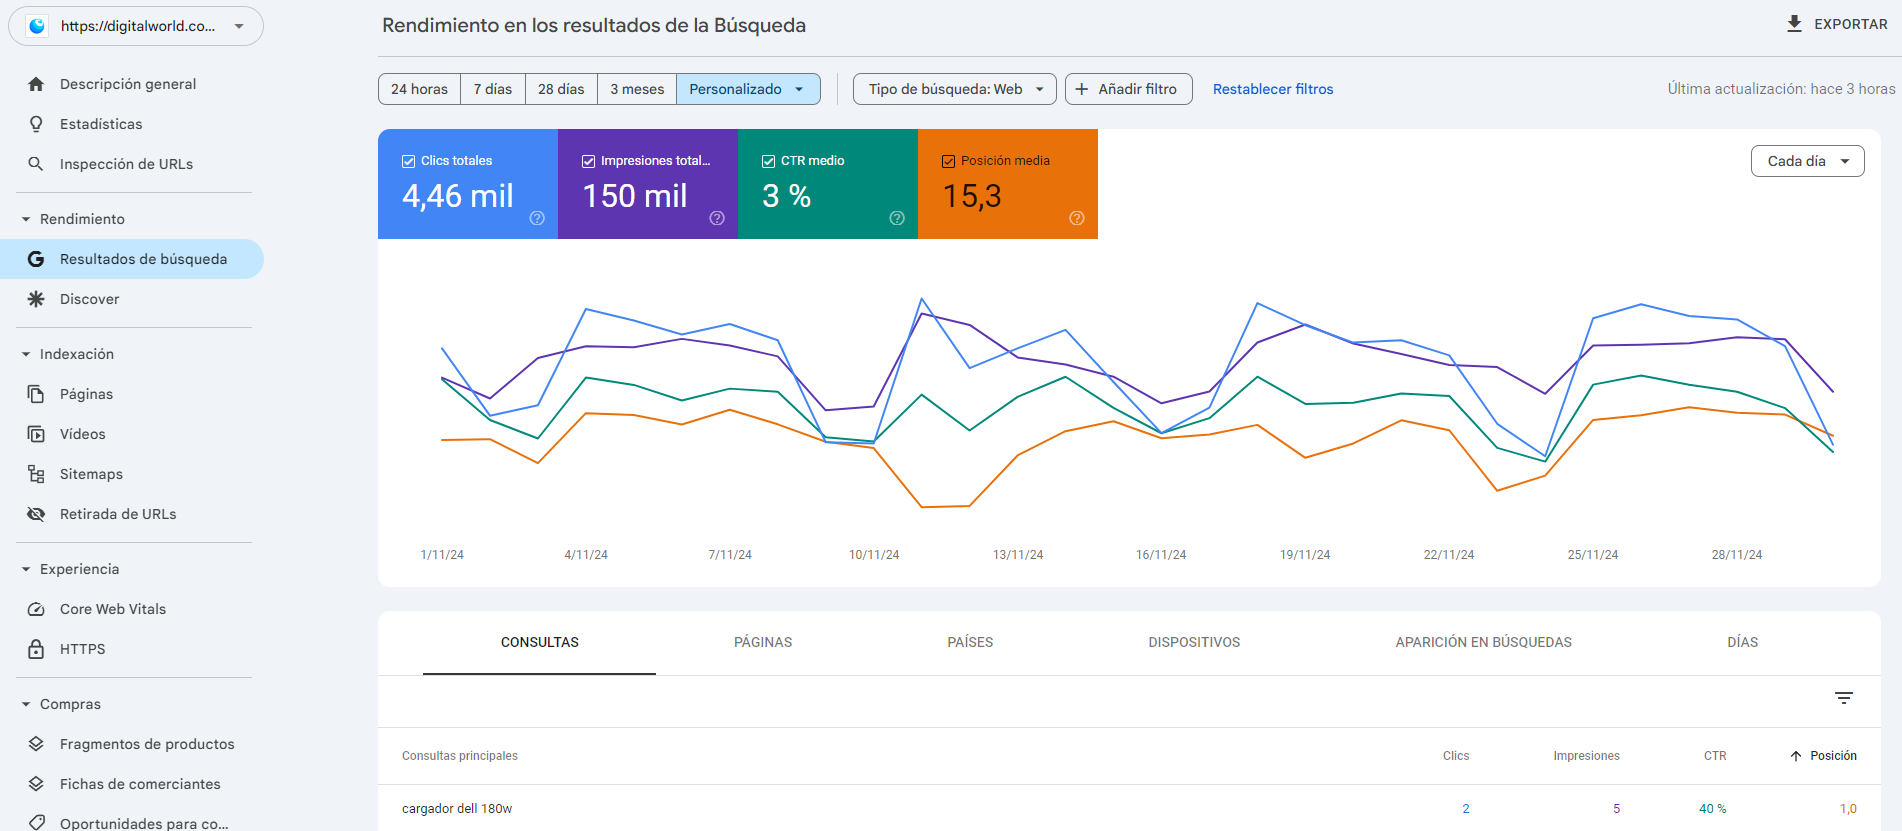Click the HTTPS padlock icon
This screenshot has height=831, width=1902.
[36, 649]
